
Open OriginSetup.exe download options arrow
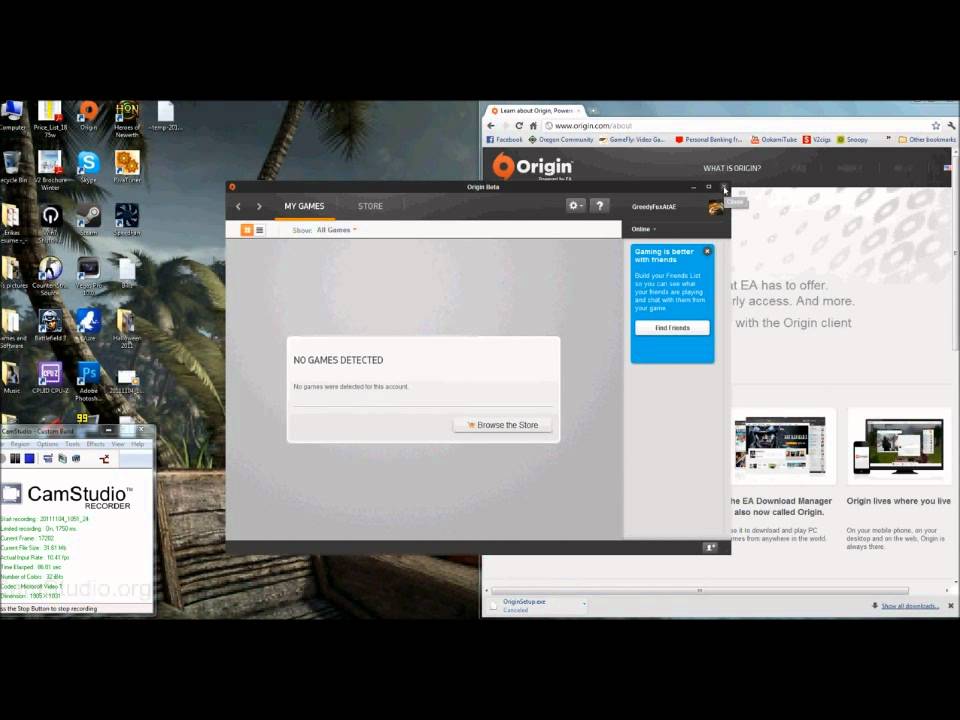(584, 604)
